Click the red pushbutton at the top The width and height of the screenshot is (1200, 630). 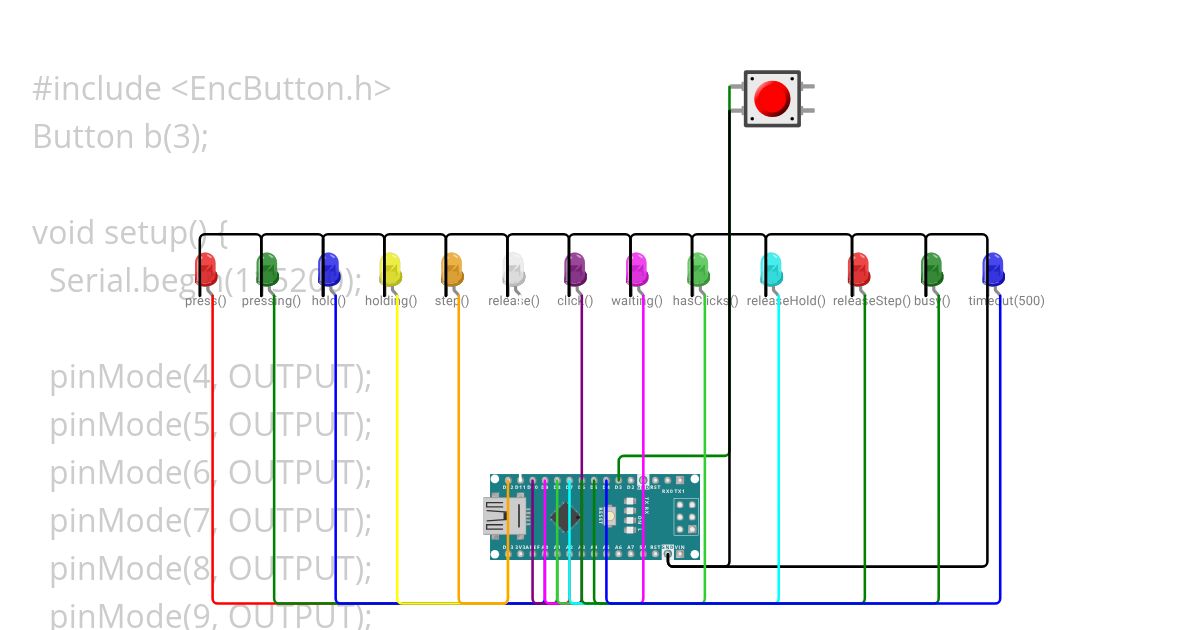[x=772, y=98]
